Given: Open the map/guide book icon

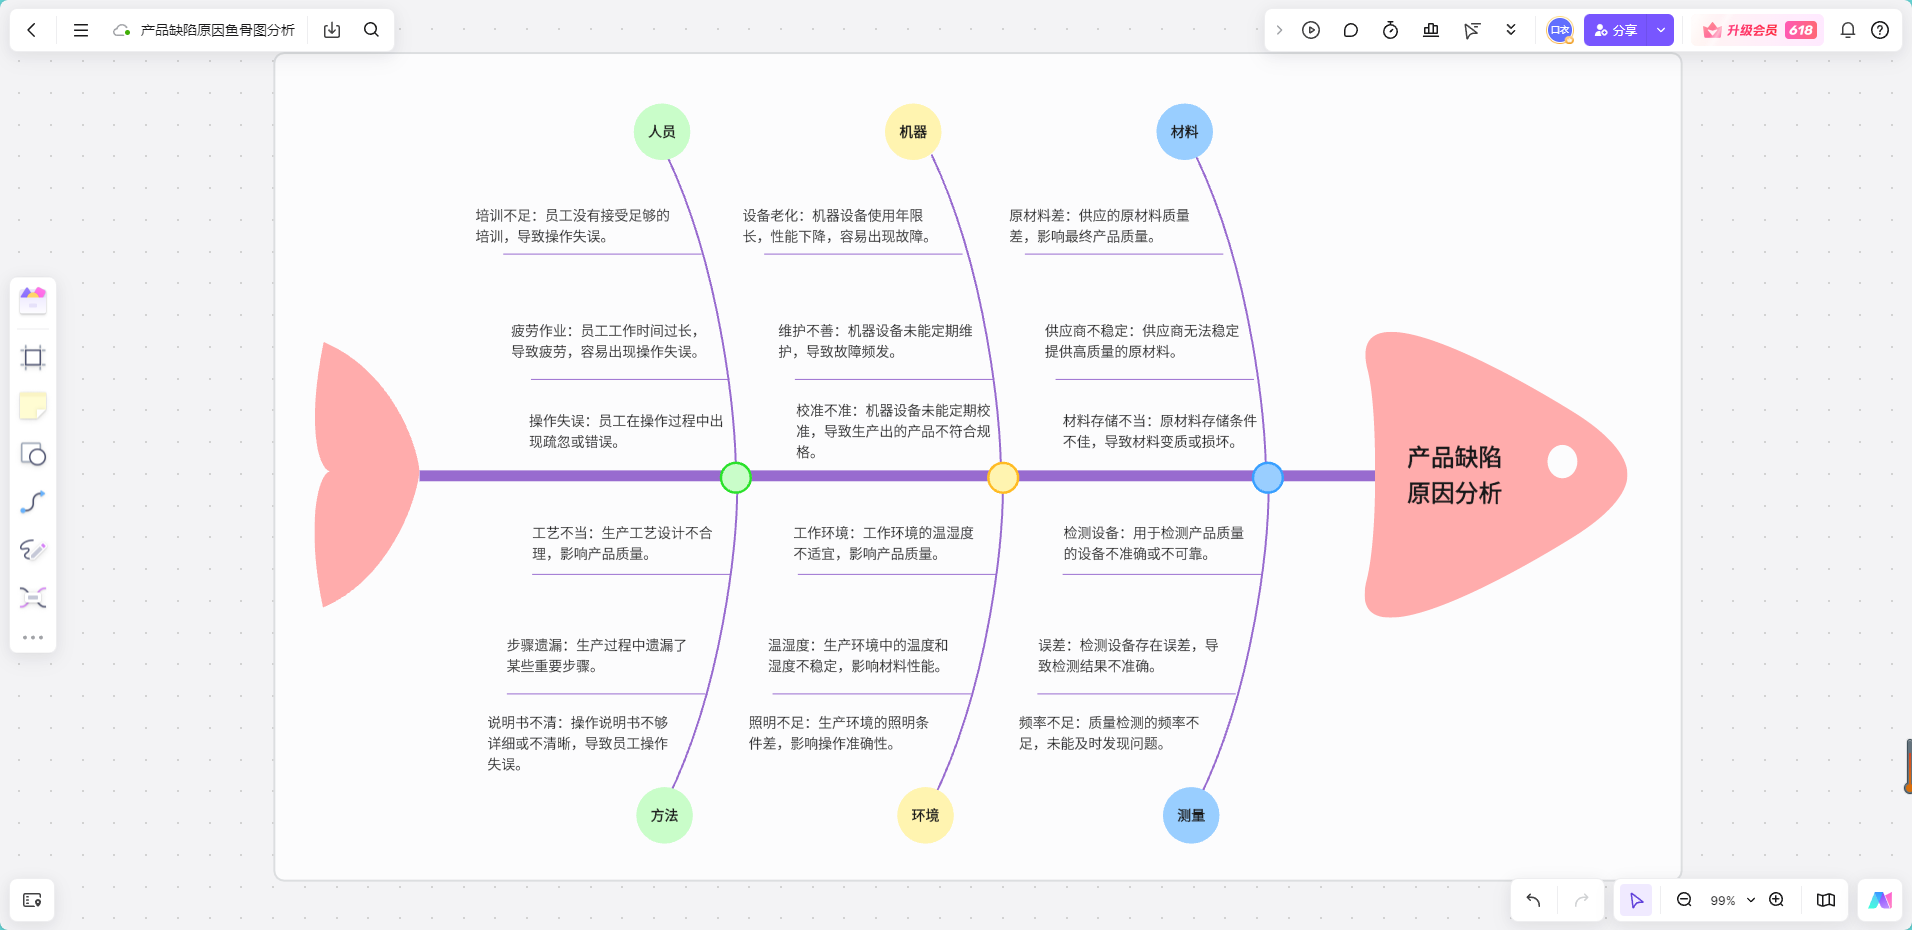Looking at the screenshot, I should [x=1826, y=900].
